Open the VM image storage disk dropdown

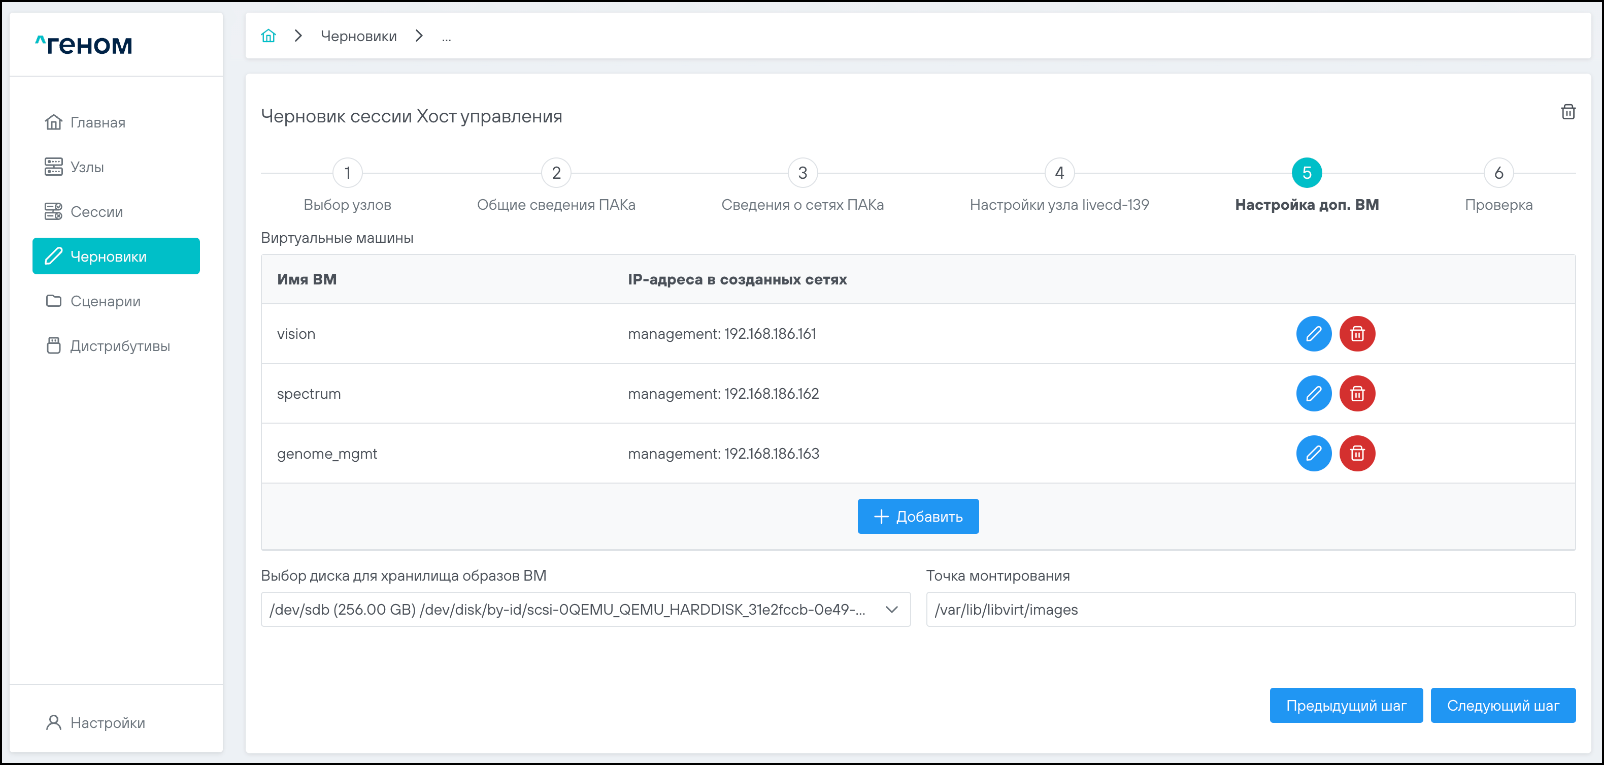(585, 610)
